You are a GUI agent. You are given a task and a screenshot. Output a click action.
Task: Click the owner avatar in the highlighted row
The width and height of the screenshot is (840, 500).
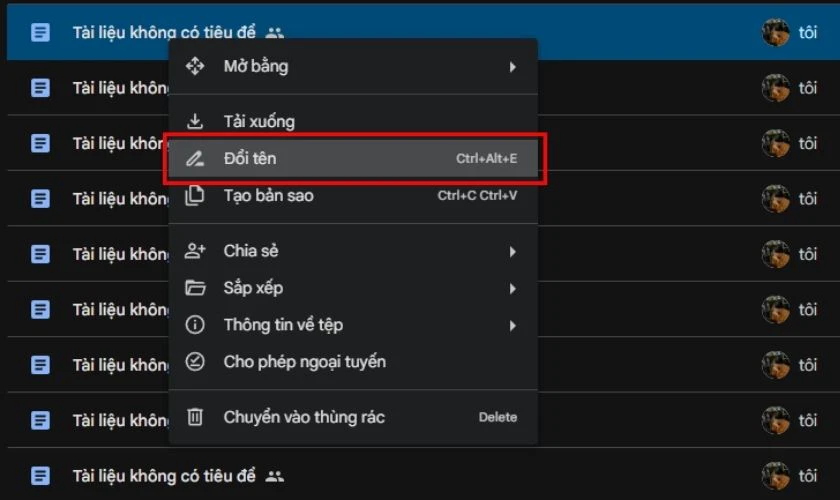775,33
